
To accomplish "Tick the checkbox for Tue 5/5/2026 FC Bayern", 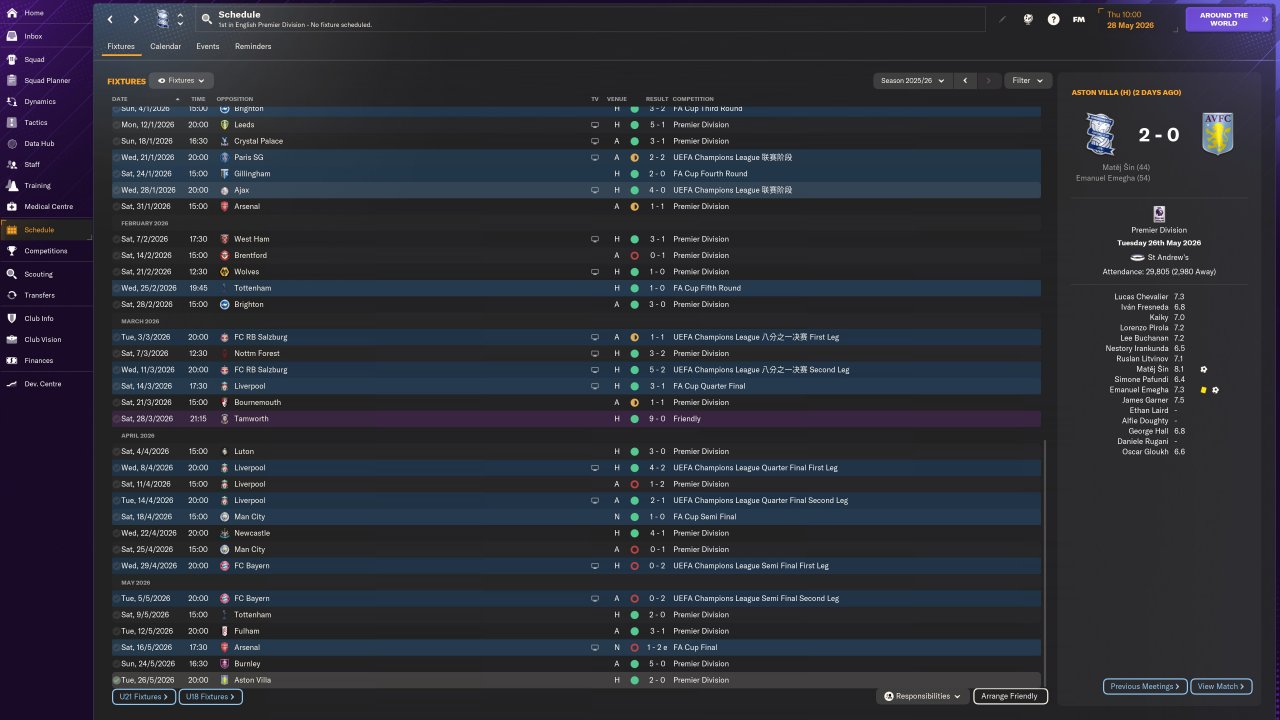I will 116,598.
